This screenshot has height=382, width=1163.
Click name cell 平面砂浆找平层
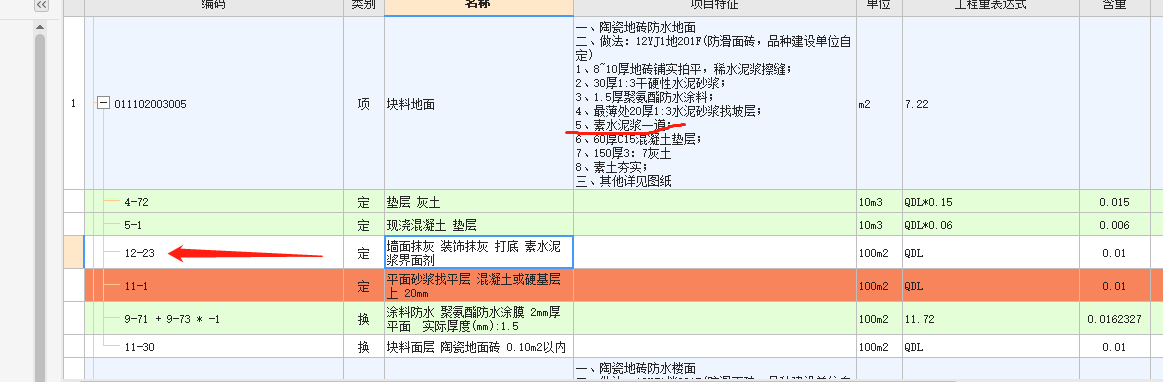coord(478,286)
